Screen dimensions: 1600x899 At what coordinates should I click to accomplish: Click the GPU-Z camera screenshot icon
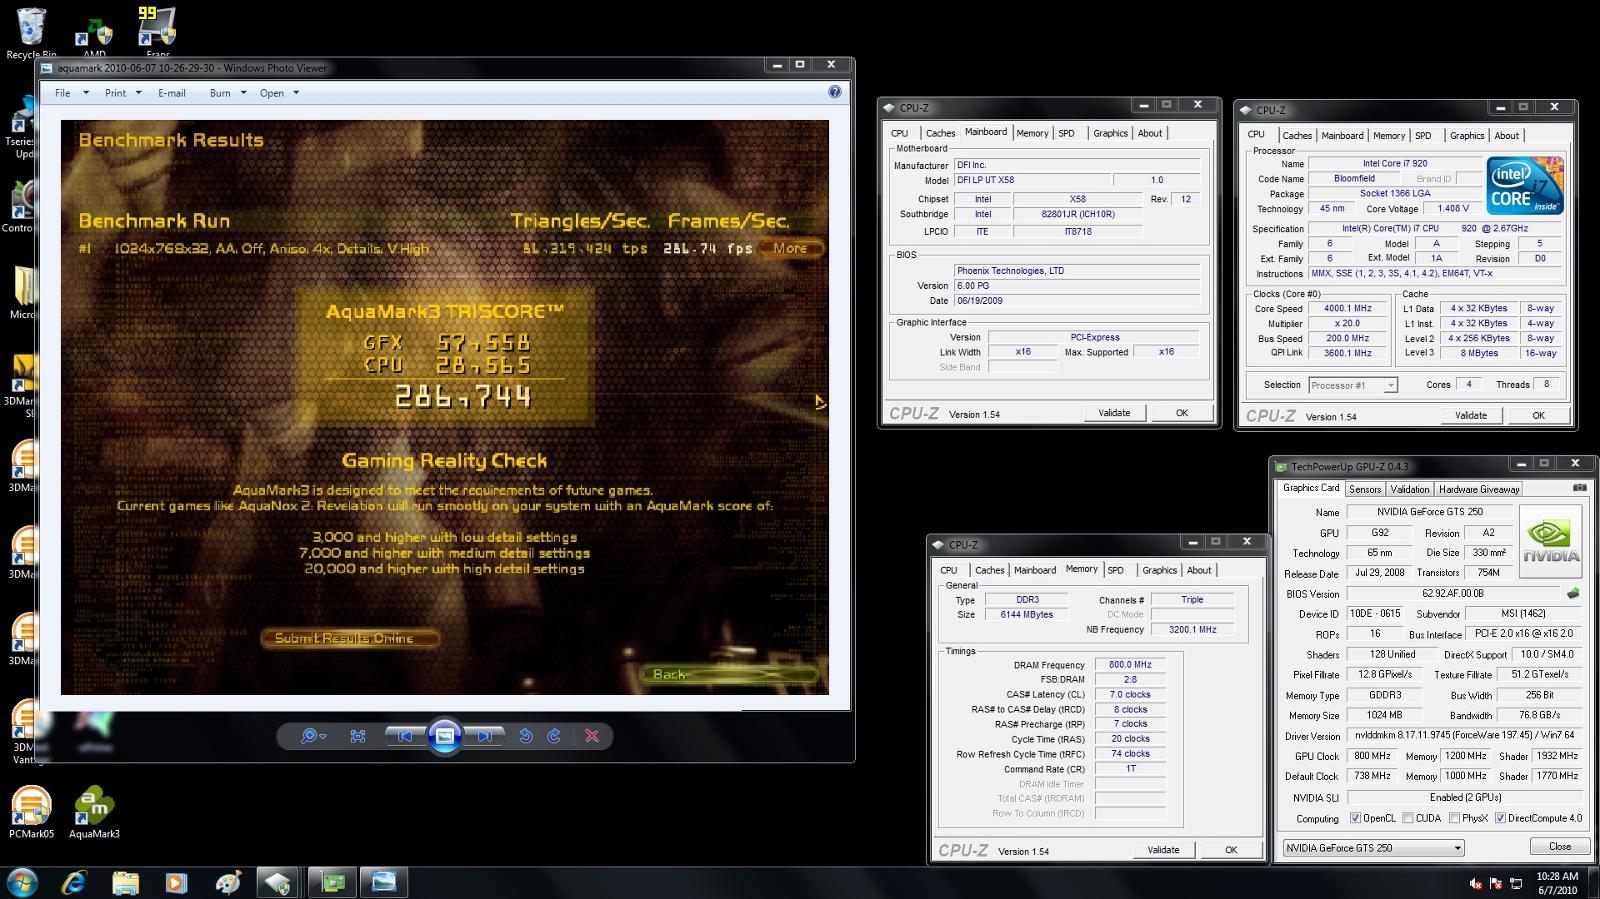[1579, 488]
